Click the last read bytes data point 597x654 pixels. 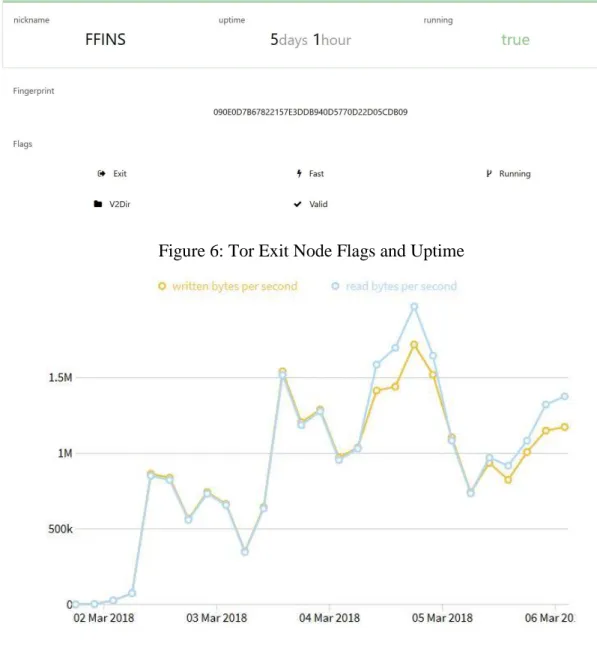pyautogui.click(x=564, y=396)
